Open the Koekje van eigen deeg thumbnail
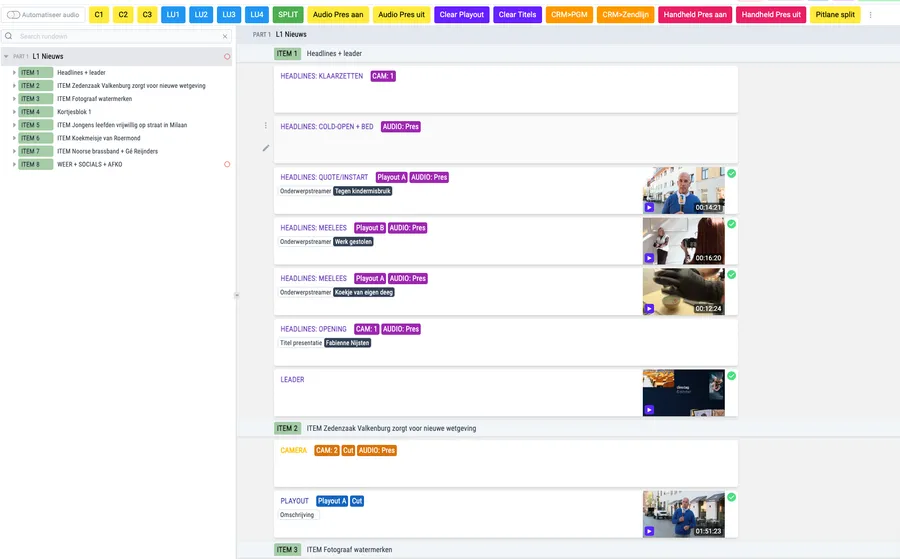The width and height of the screenshot is (900, 559). [684, 292]
